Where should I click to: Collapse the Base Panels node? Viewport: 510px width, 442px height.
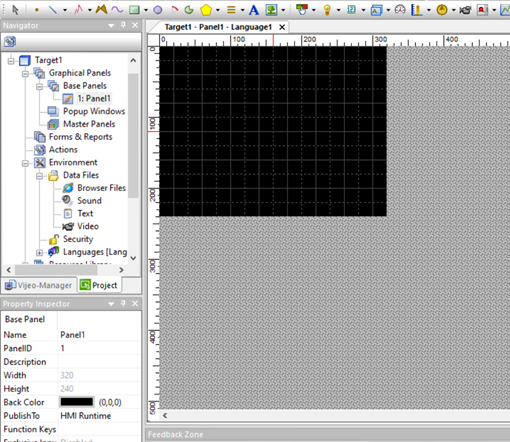(39, 86)
